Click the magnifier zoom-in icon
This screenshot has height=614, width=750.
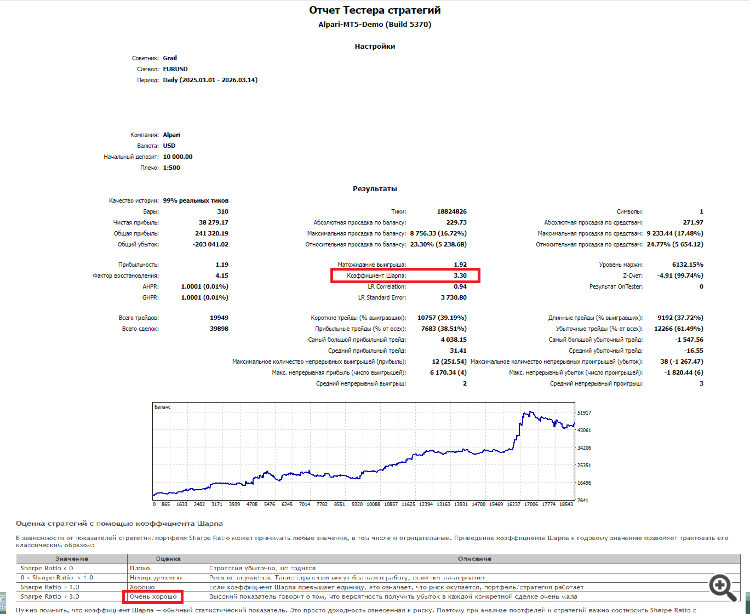[x=723, y=588]
